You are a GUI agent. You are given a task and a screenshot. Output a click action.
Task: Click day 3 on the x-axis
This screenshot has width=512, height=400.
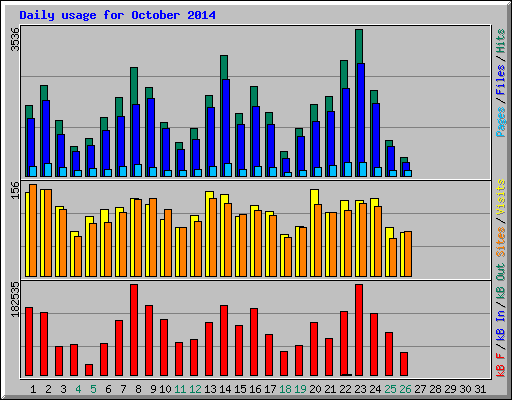pos(63,389)
